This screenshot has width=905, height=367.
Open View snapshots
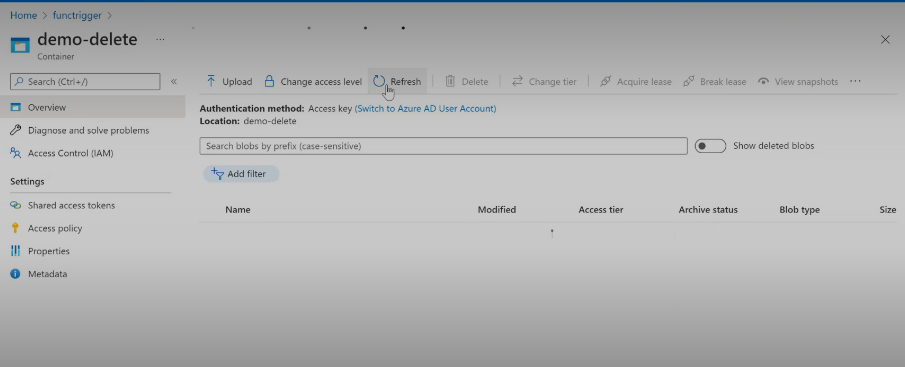coord(798,82)
